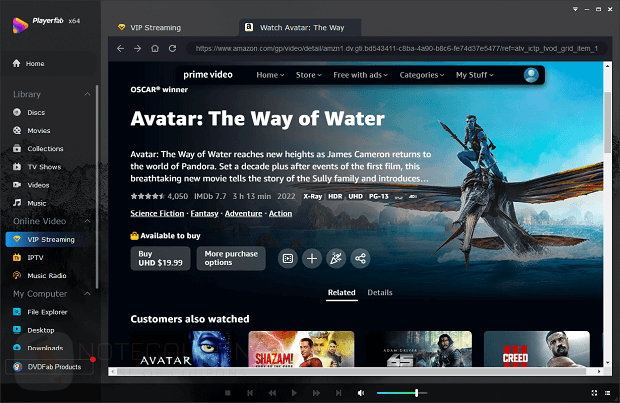Collapse the Online Video section
The image size is (620, 403).
(x=87, y=221)
